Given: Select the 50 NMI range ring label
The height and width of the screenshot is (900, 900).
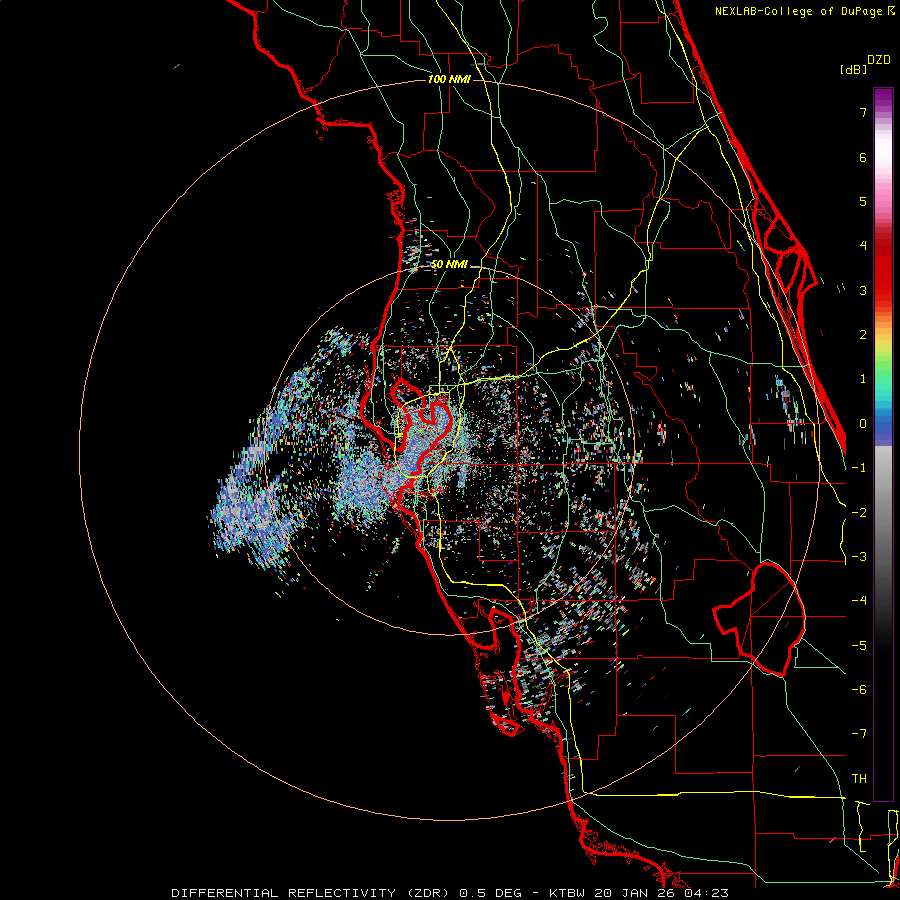Looking at the screenshot, I should (x=449, y=265).
